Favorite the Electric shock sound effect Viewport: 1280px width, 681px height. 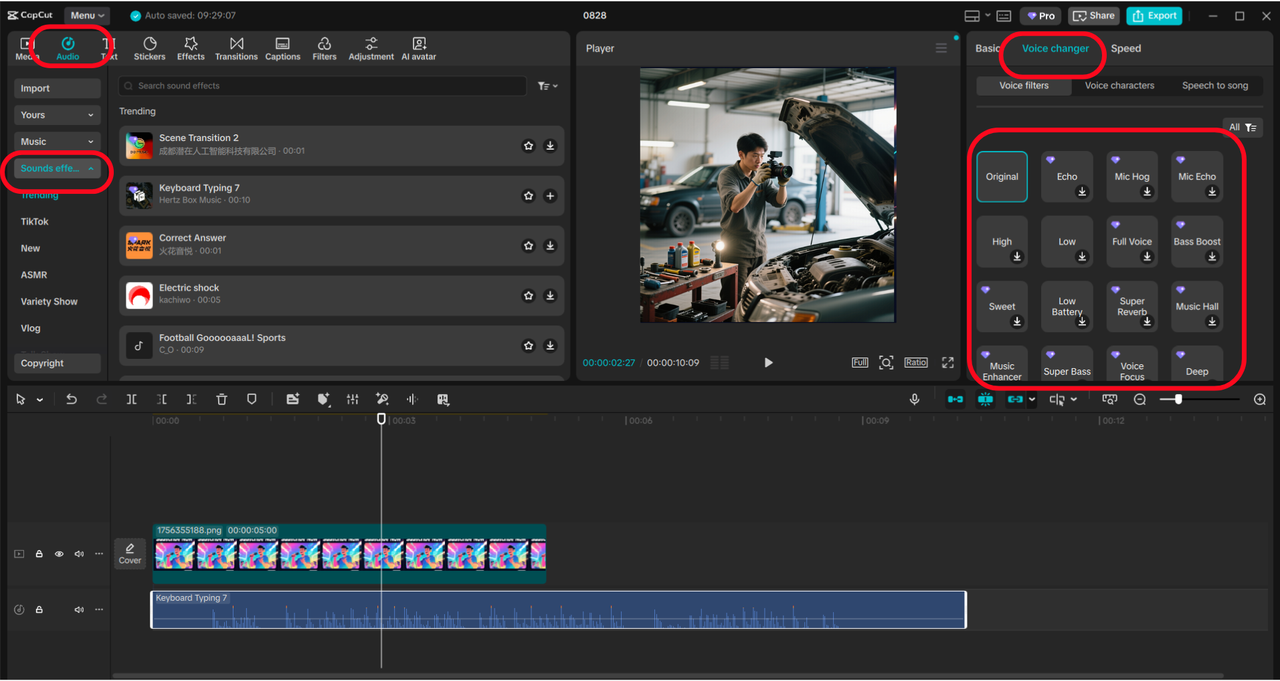click(528, 296)
